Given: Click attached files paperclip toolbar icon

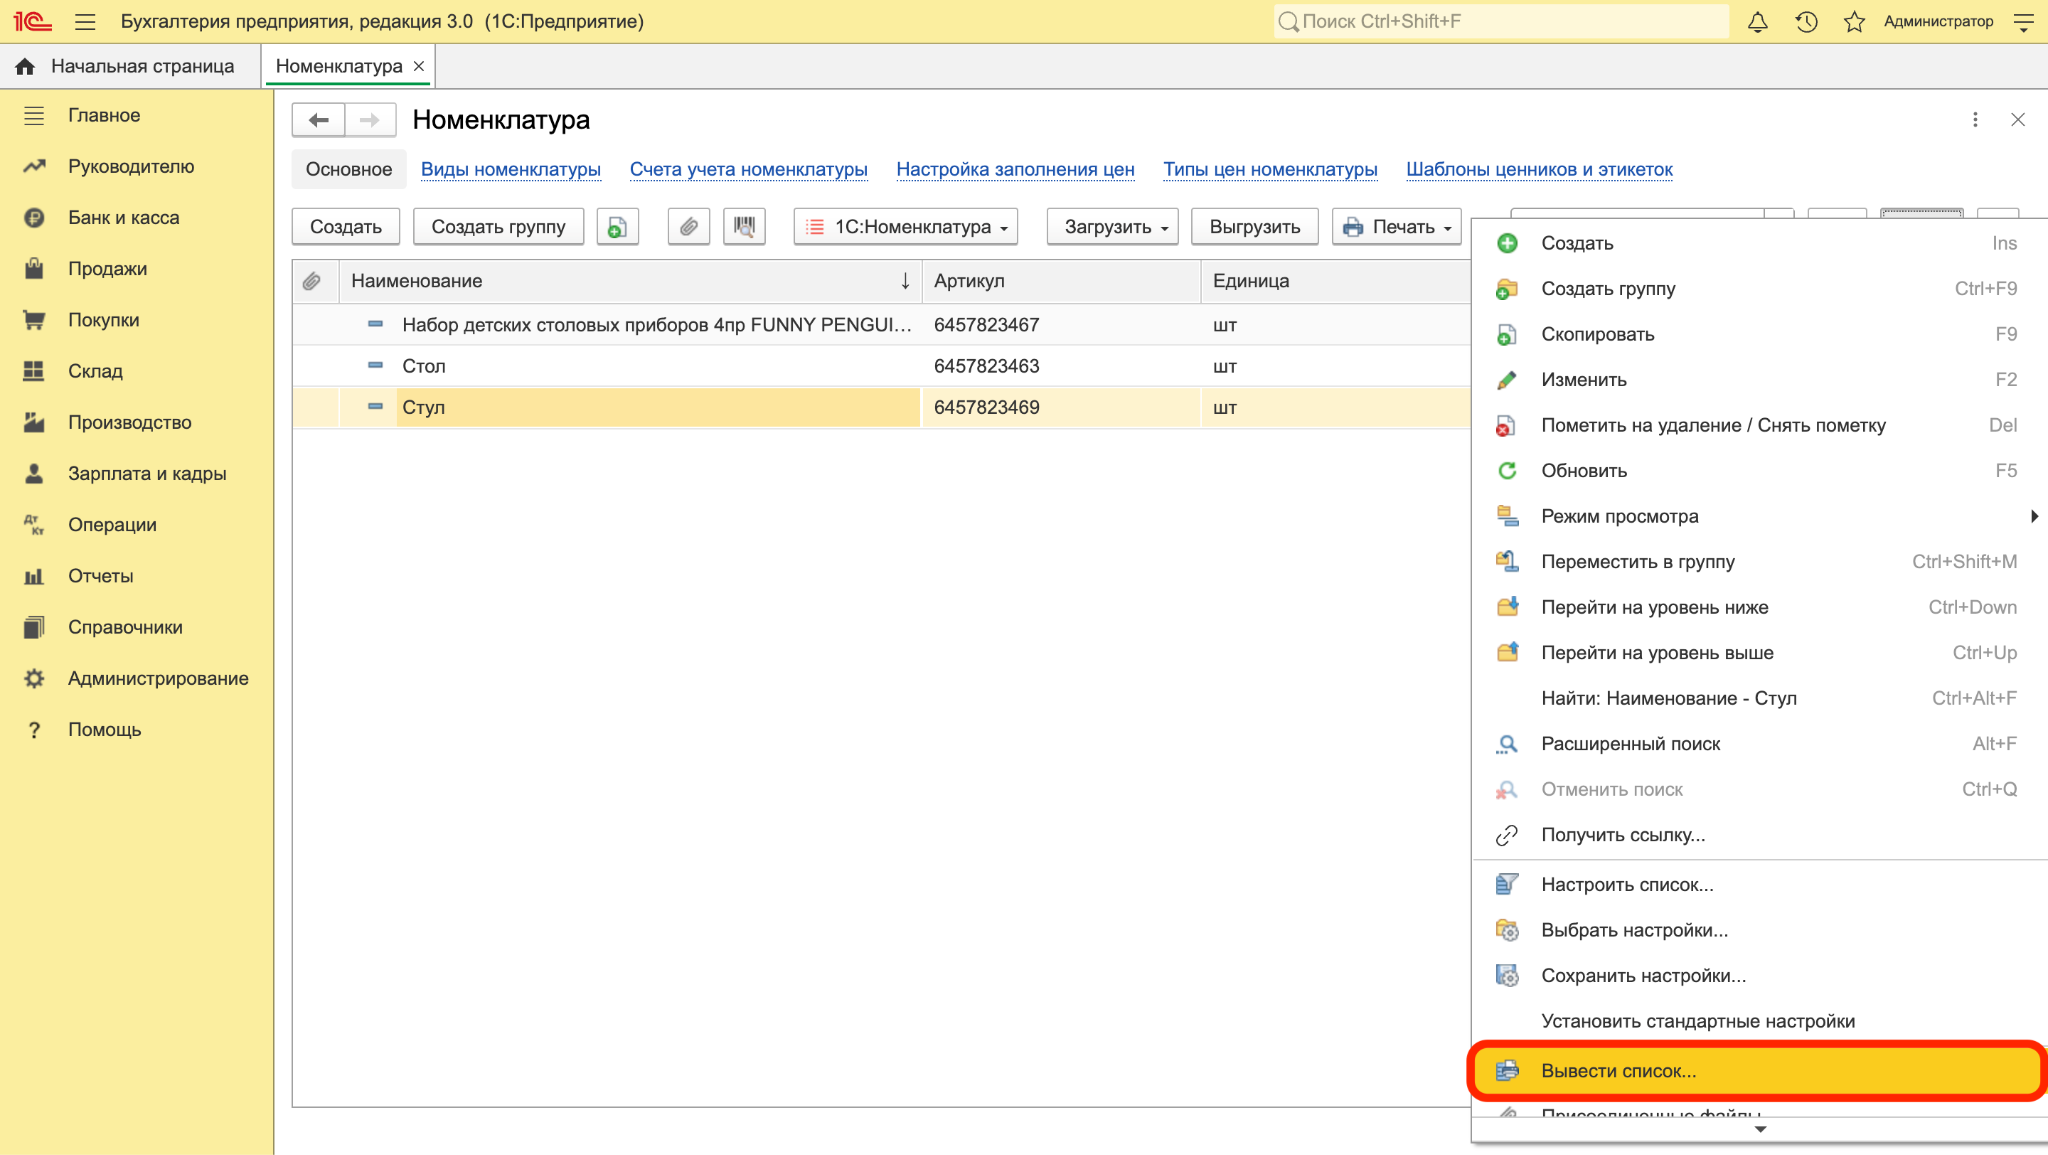Looking at the screenshot, I should click(x=688, y=227).
